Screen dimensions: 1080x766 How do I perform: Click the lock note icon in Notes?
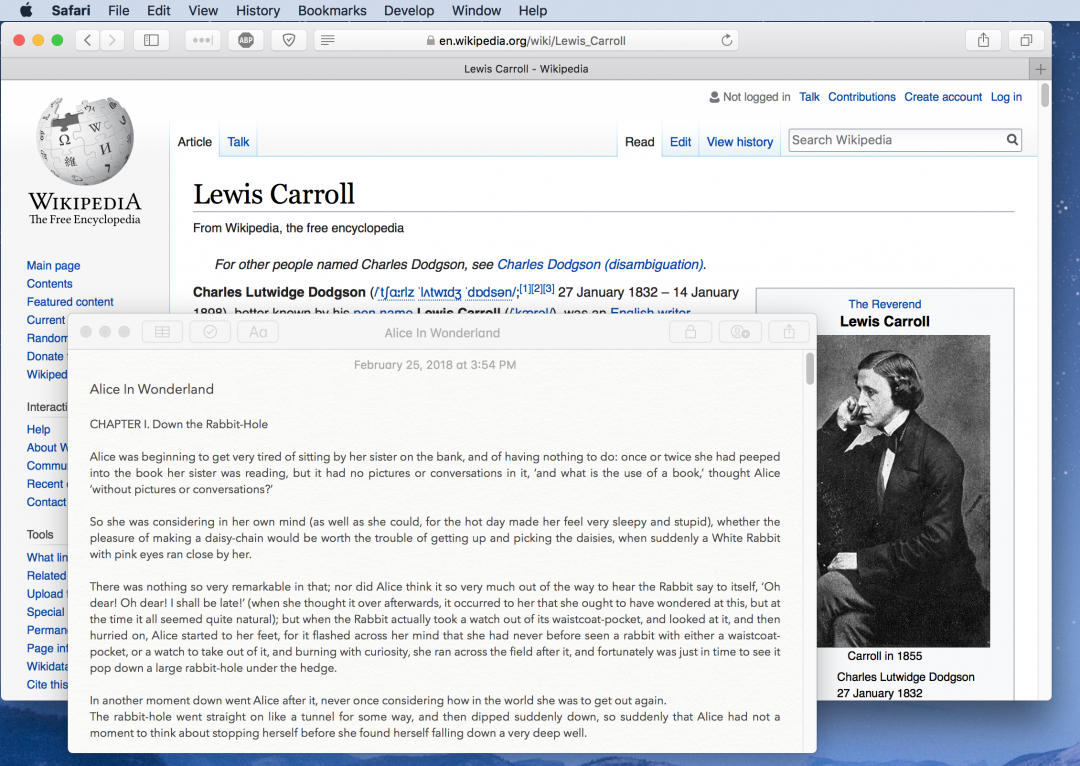click(690, 332)
